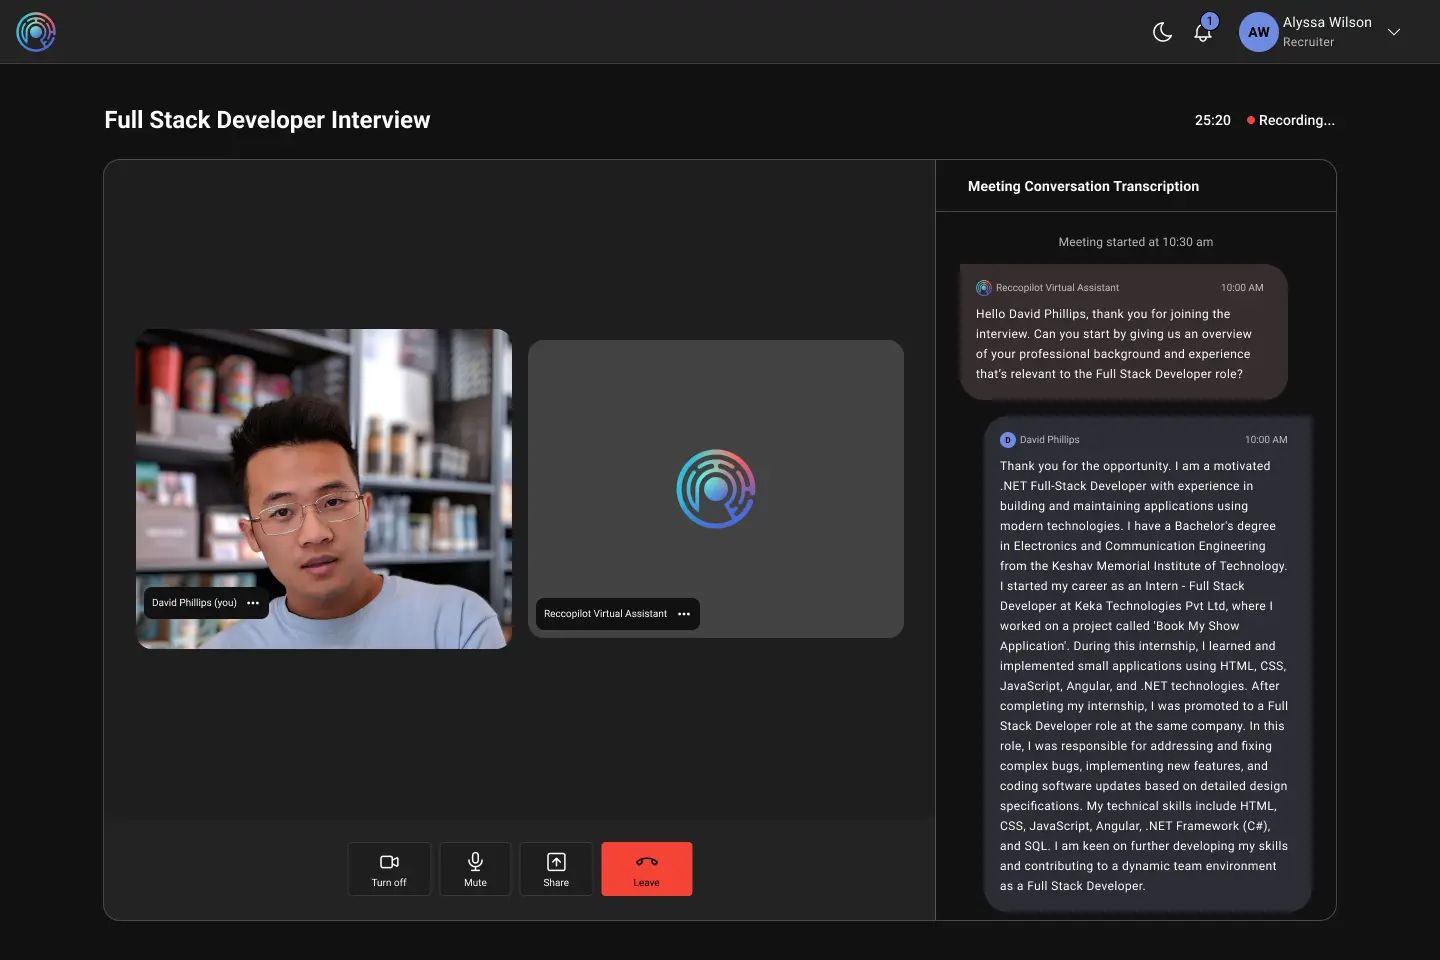Open options menu for David Phillips video
1440x960 pixels.
click(x=253, y=603)
